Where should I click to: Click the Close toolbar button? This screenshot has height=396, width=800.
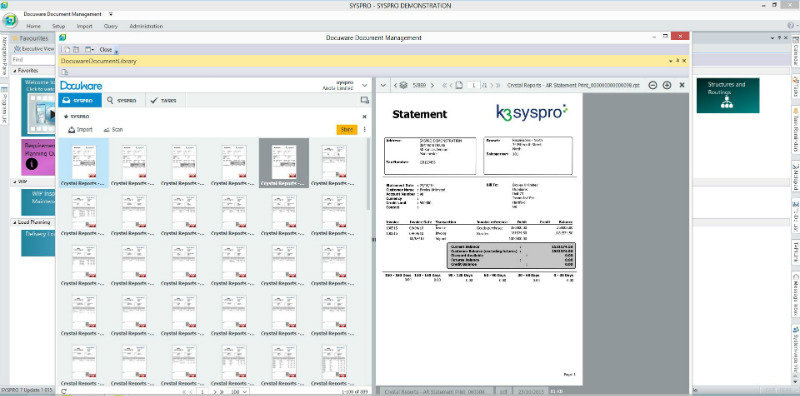106,50
